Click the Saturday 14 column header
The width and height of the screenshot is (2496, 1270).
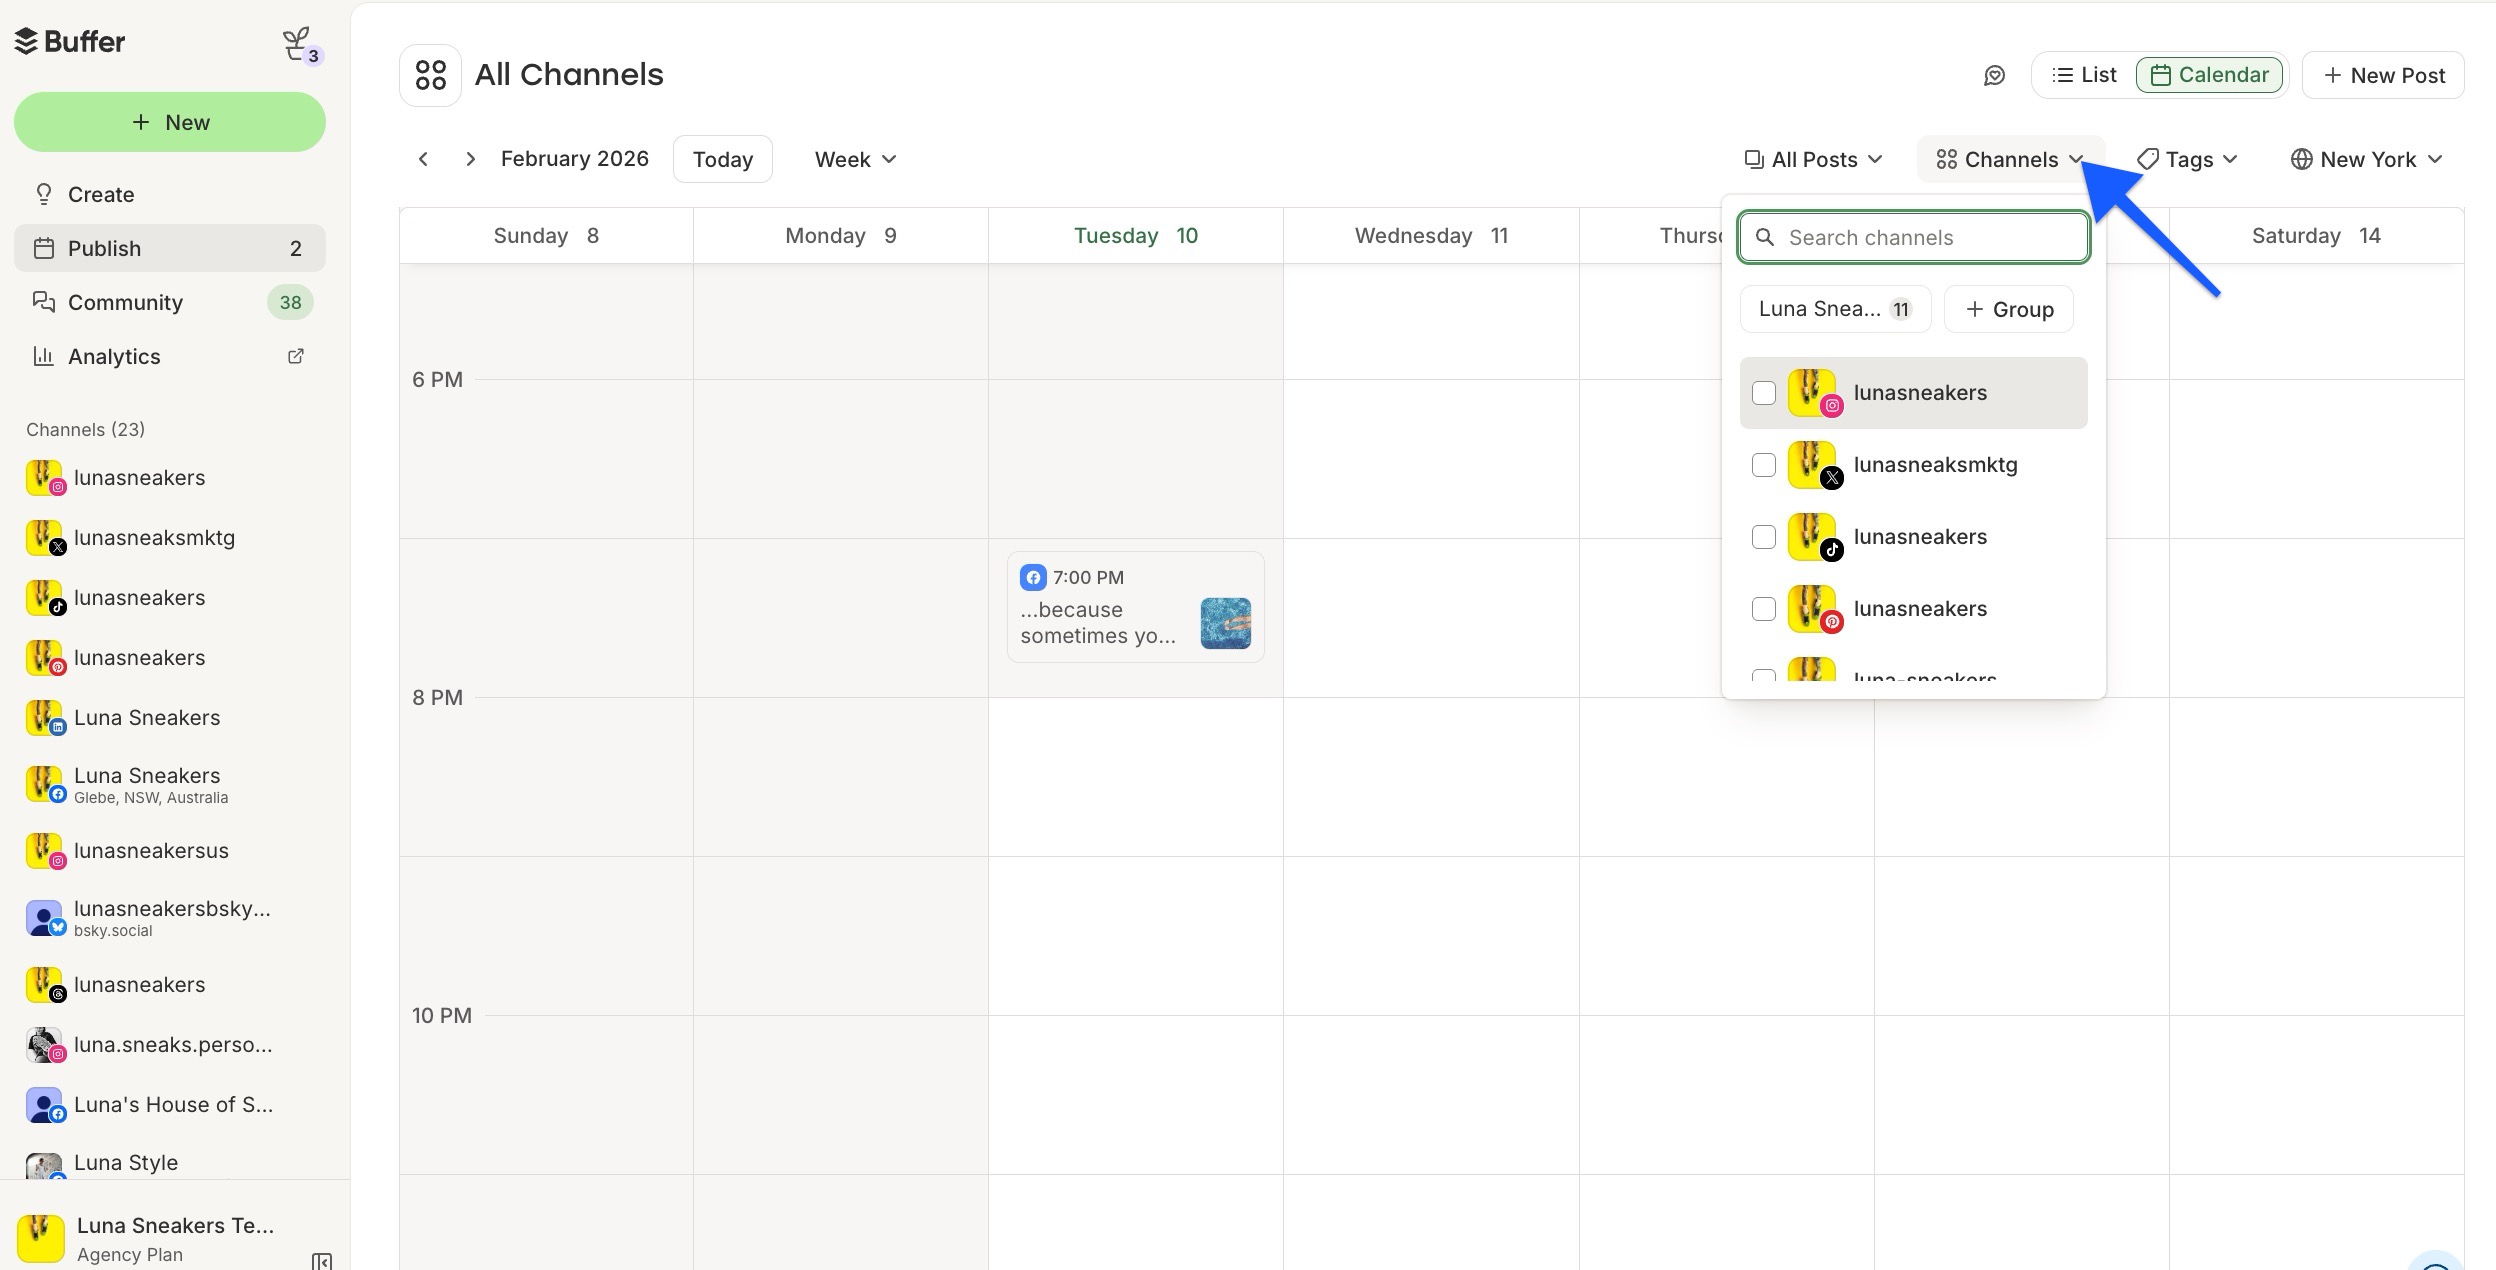pyautogui.click(x=2316, y=236)
